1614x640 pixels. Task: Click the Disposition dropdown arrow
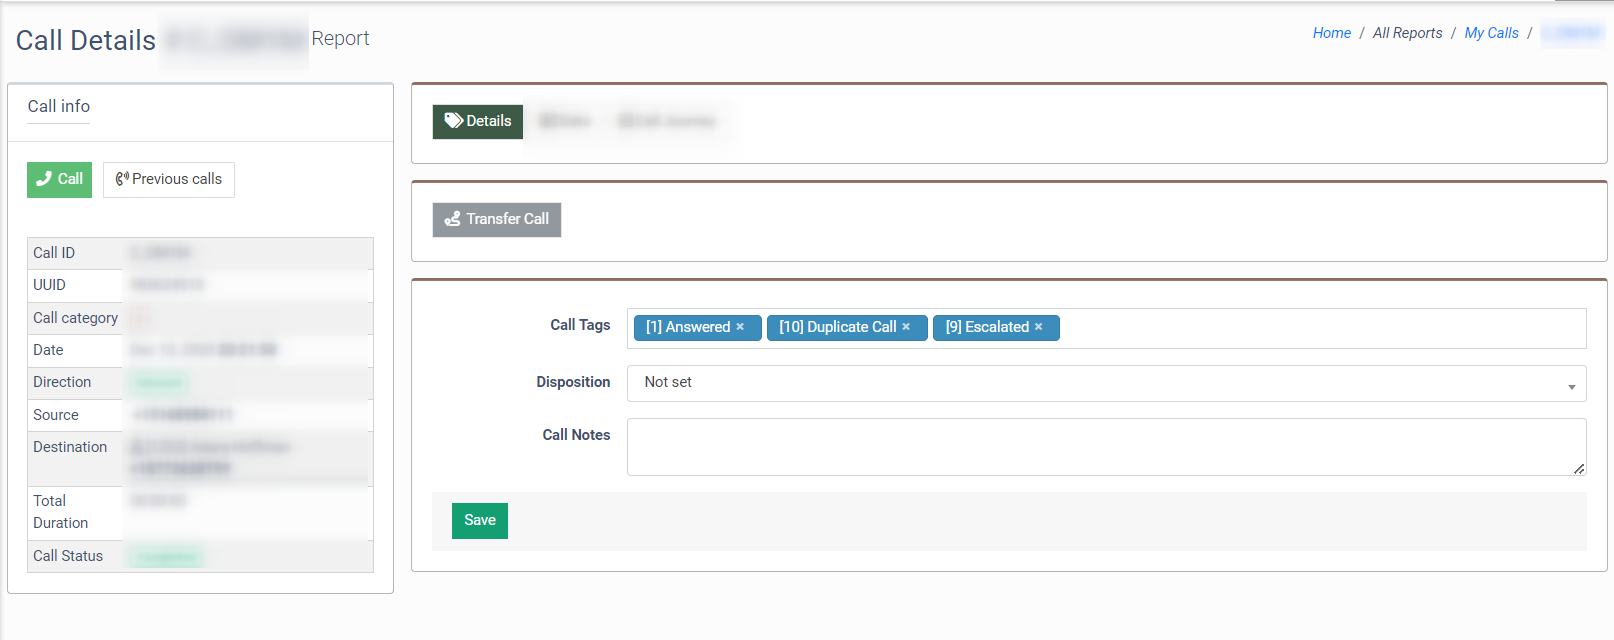click(x=1571, y=386)
